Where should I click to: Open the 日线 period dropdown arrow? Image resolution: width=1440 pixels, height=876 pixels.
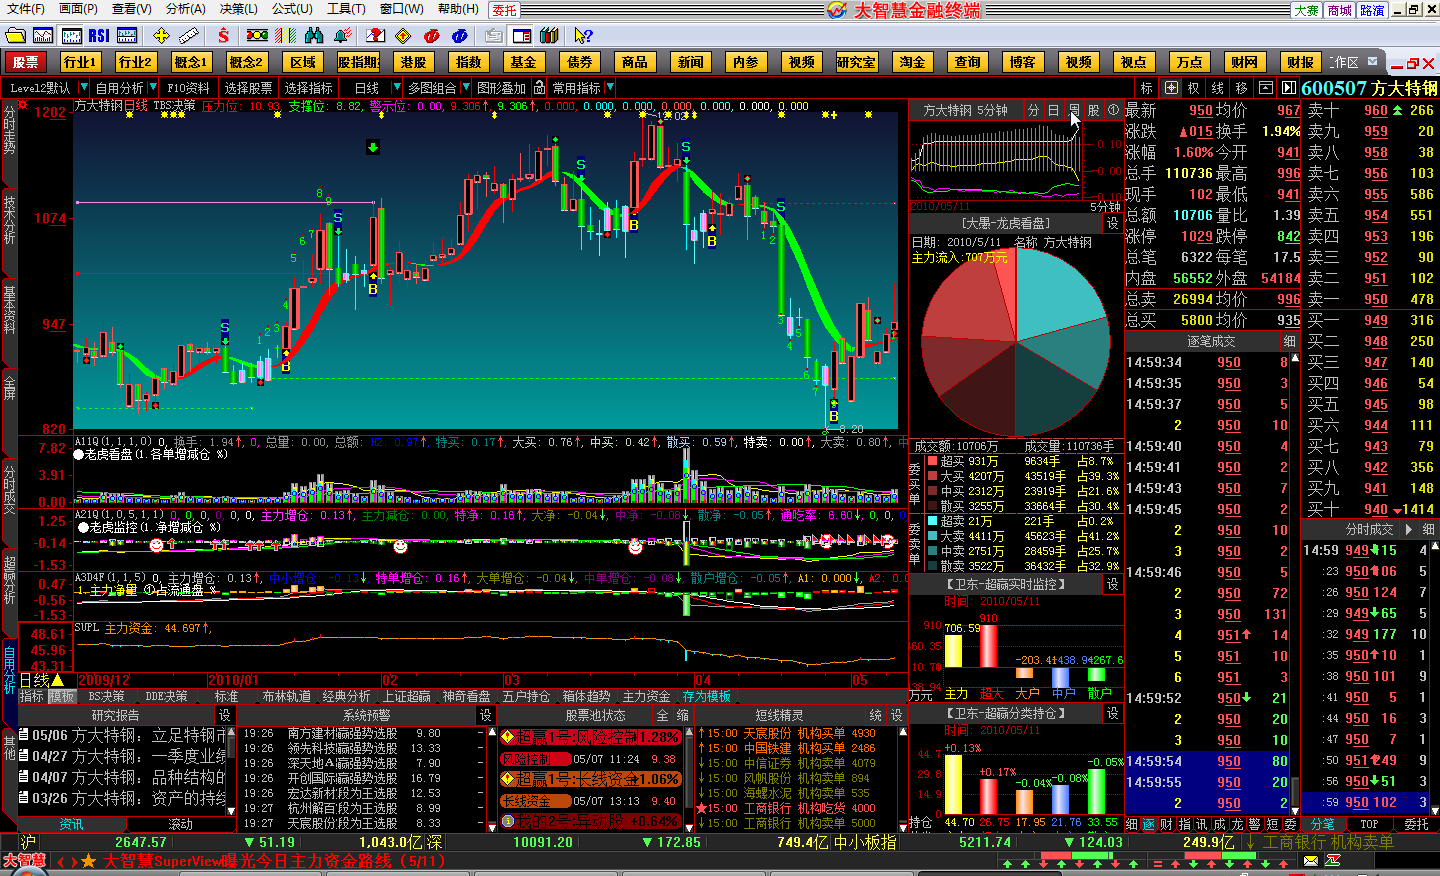[x=397, y=88]
